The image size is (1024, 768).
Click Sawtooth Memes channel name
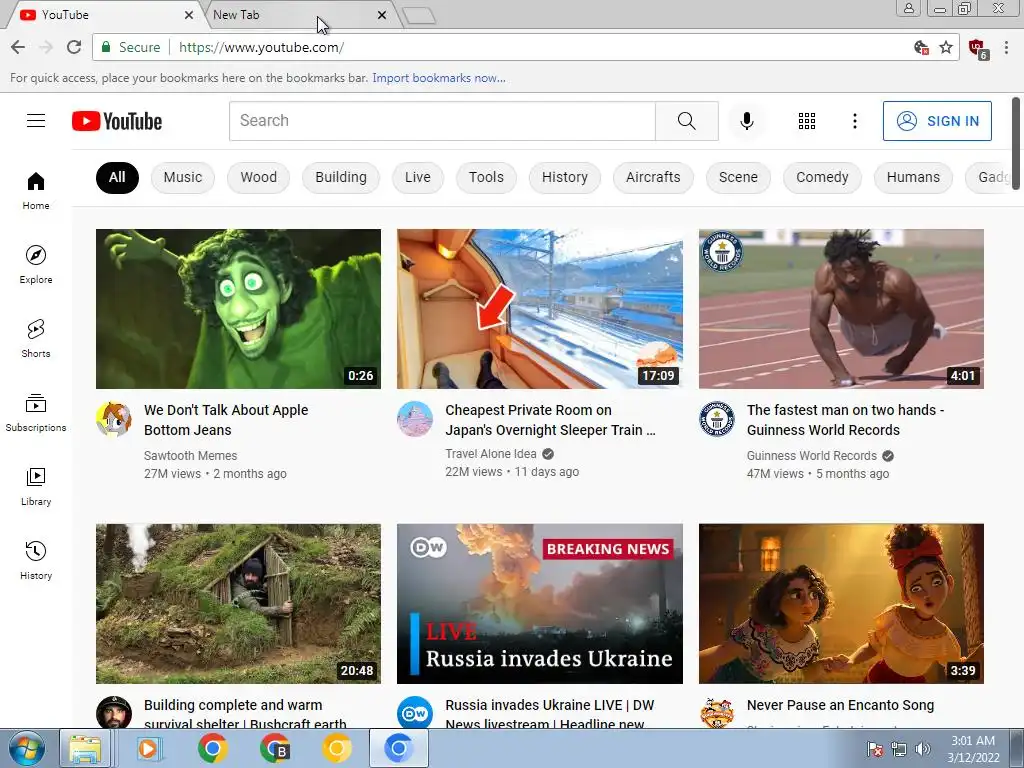pyautogui.click(x=191, y=456)
